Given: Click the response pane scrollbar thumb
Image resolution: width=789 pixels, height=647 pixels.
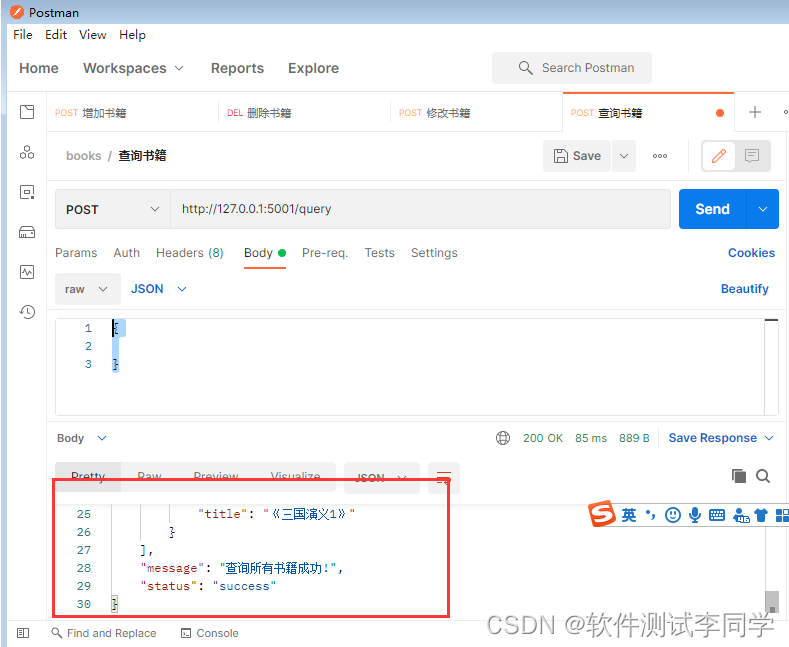Looking at the screenshot, I should [x=771, y=601].
